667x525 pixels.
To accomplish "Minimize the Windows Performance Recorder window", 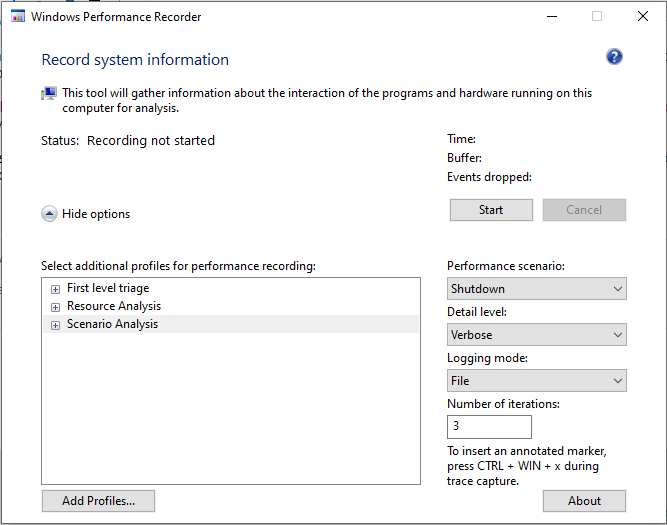I will [552, 17].
